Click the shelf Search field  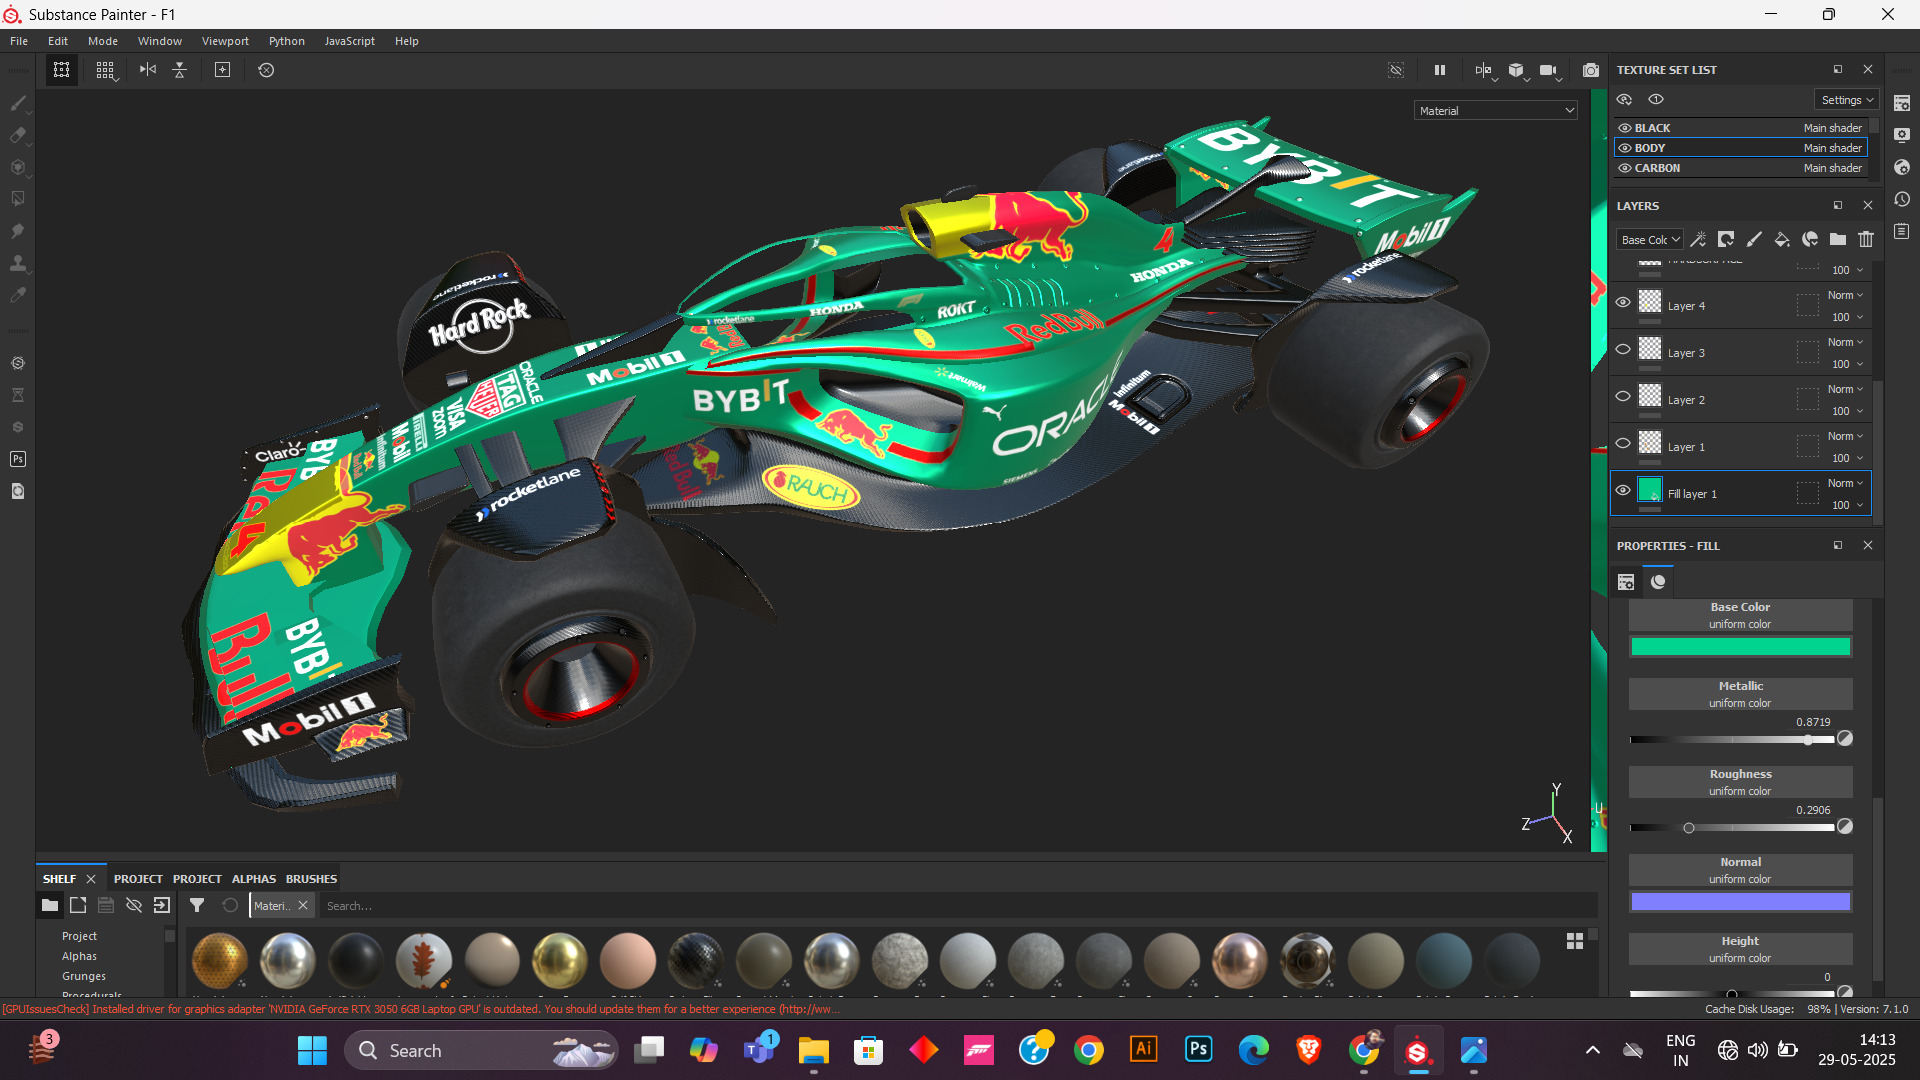point(958,906)
